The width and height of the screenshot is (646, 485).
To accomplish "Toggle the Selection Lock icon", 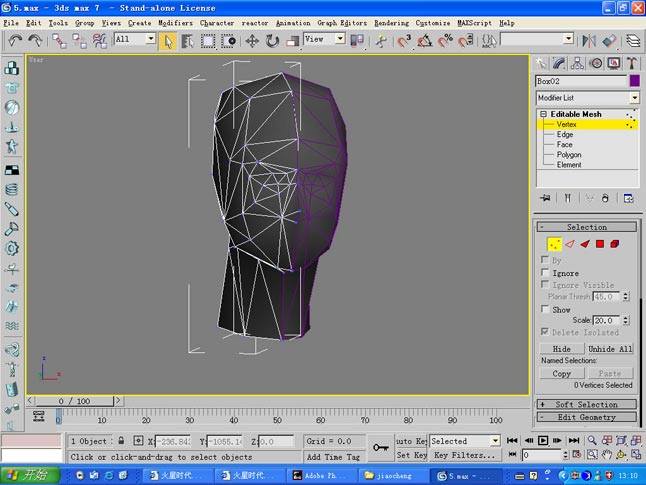I will (121, 440).
